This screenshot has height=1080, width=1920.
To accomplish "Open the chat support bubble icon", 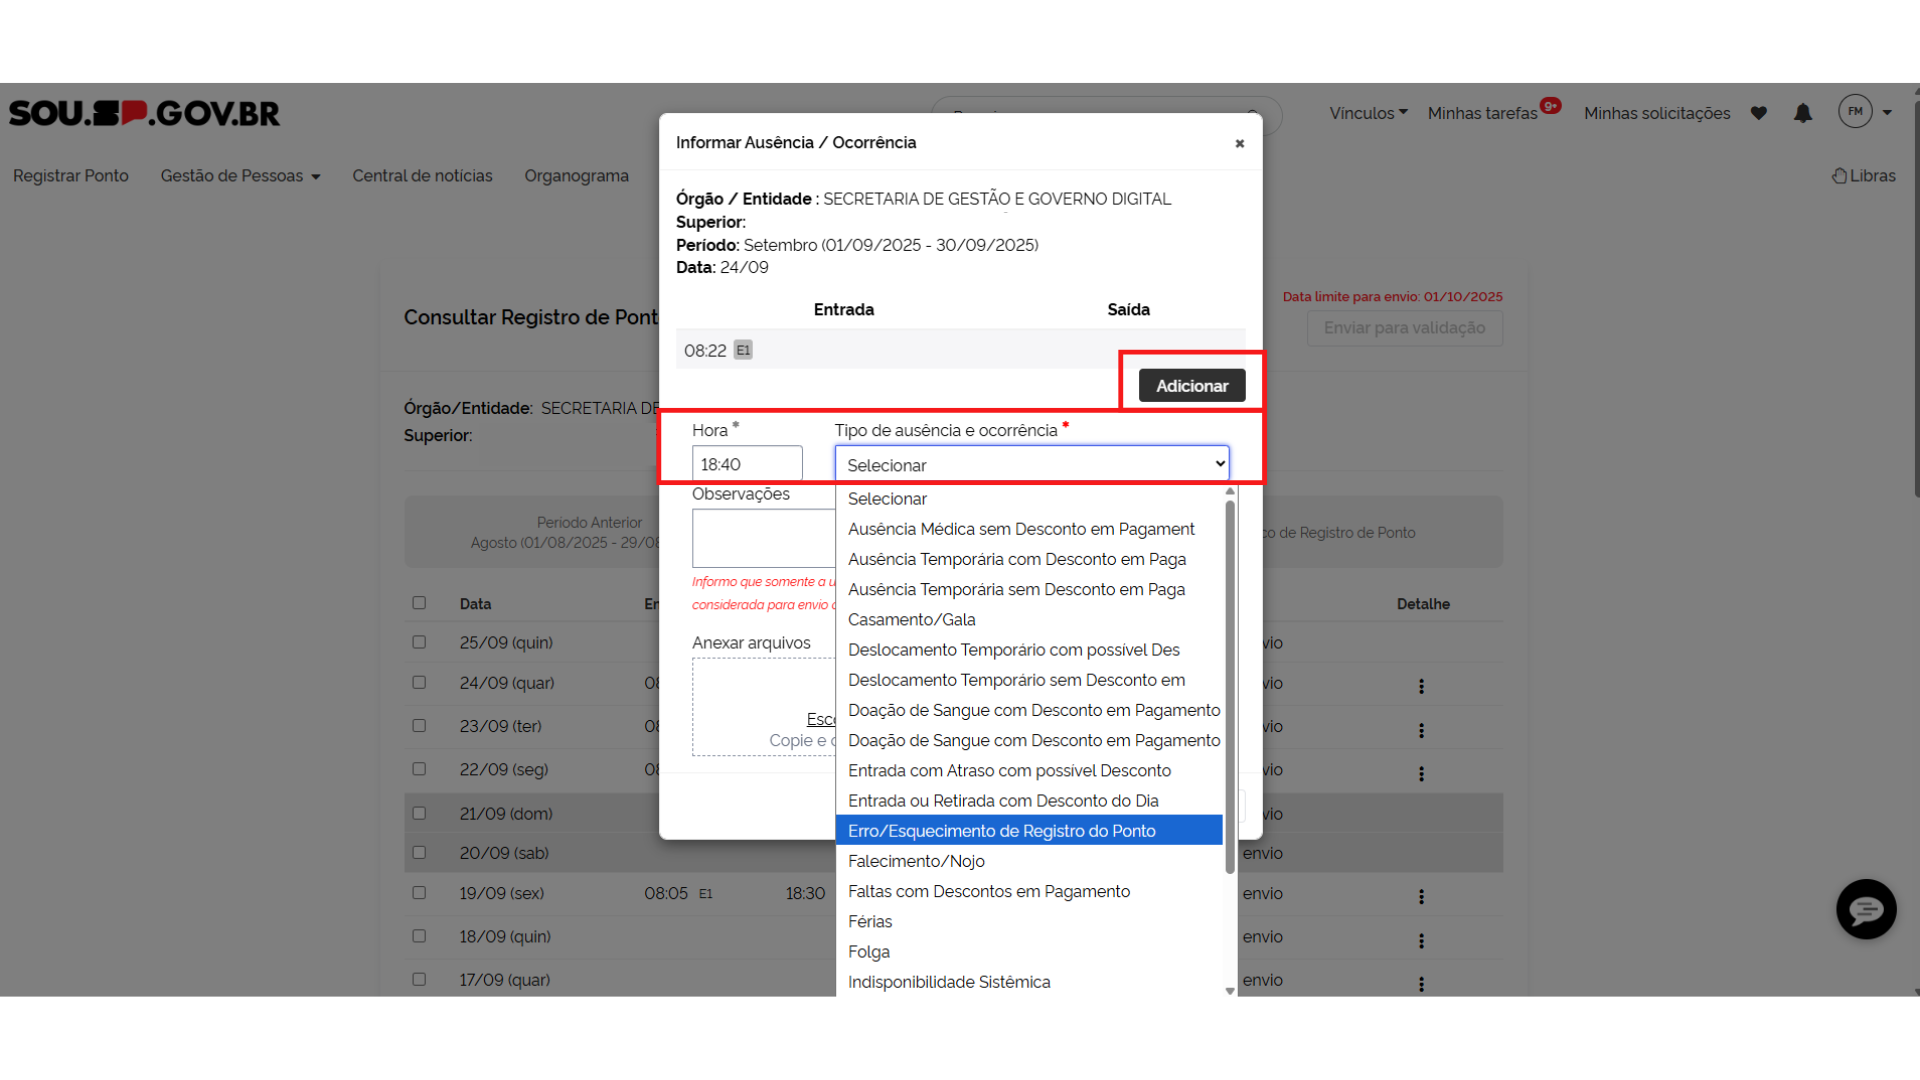I will [x=1865, y=909].
